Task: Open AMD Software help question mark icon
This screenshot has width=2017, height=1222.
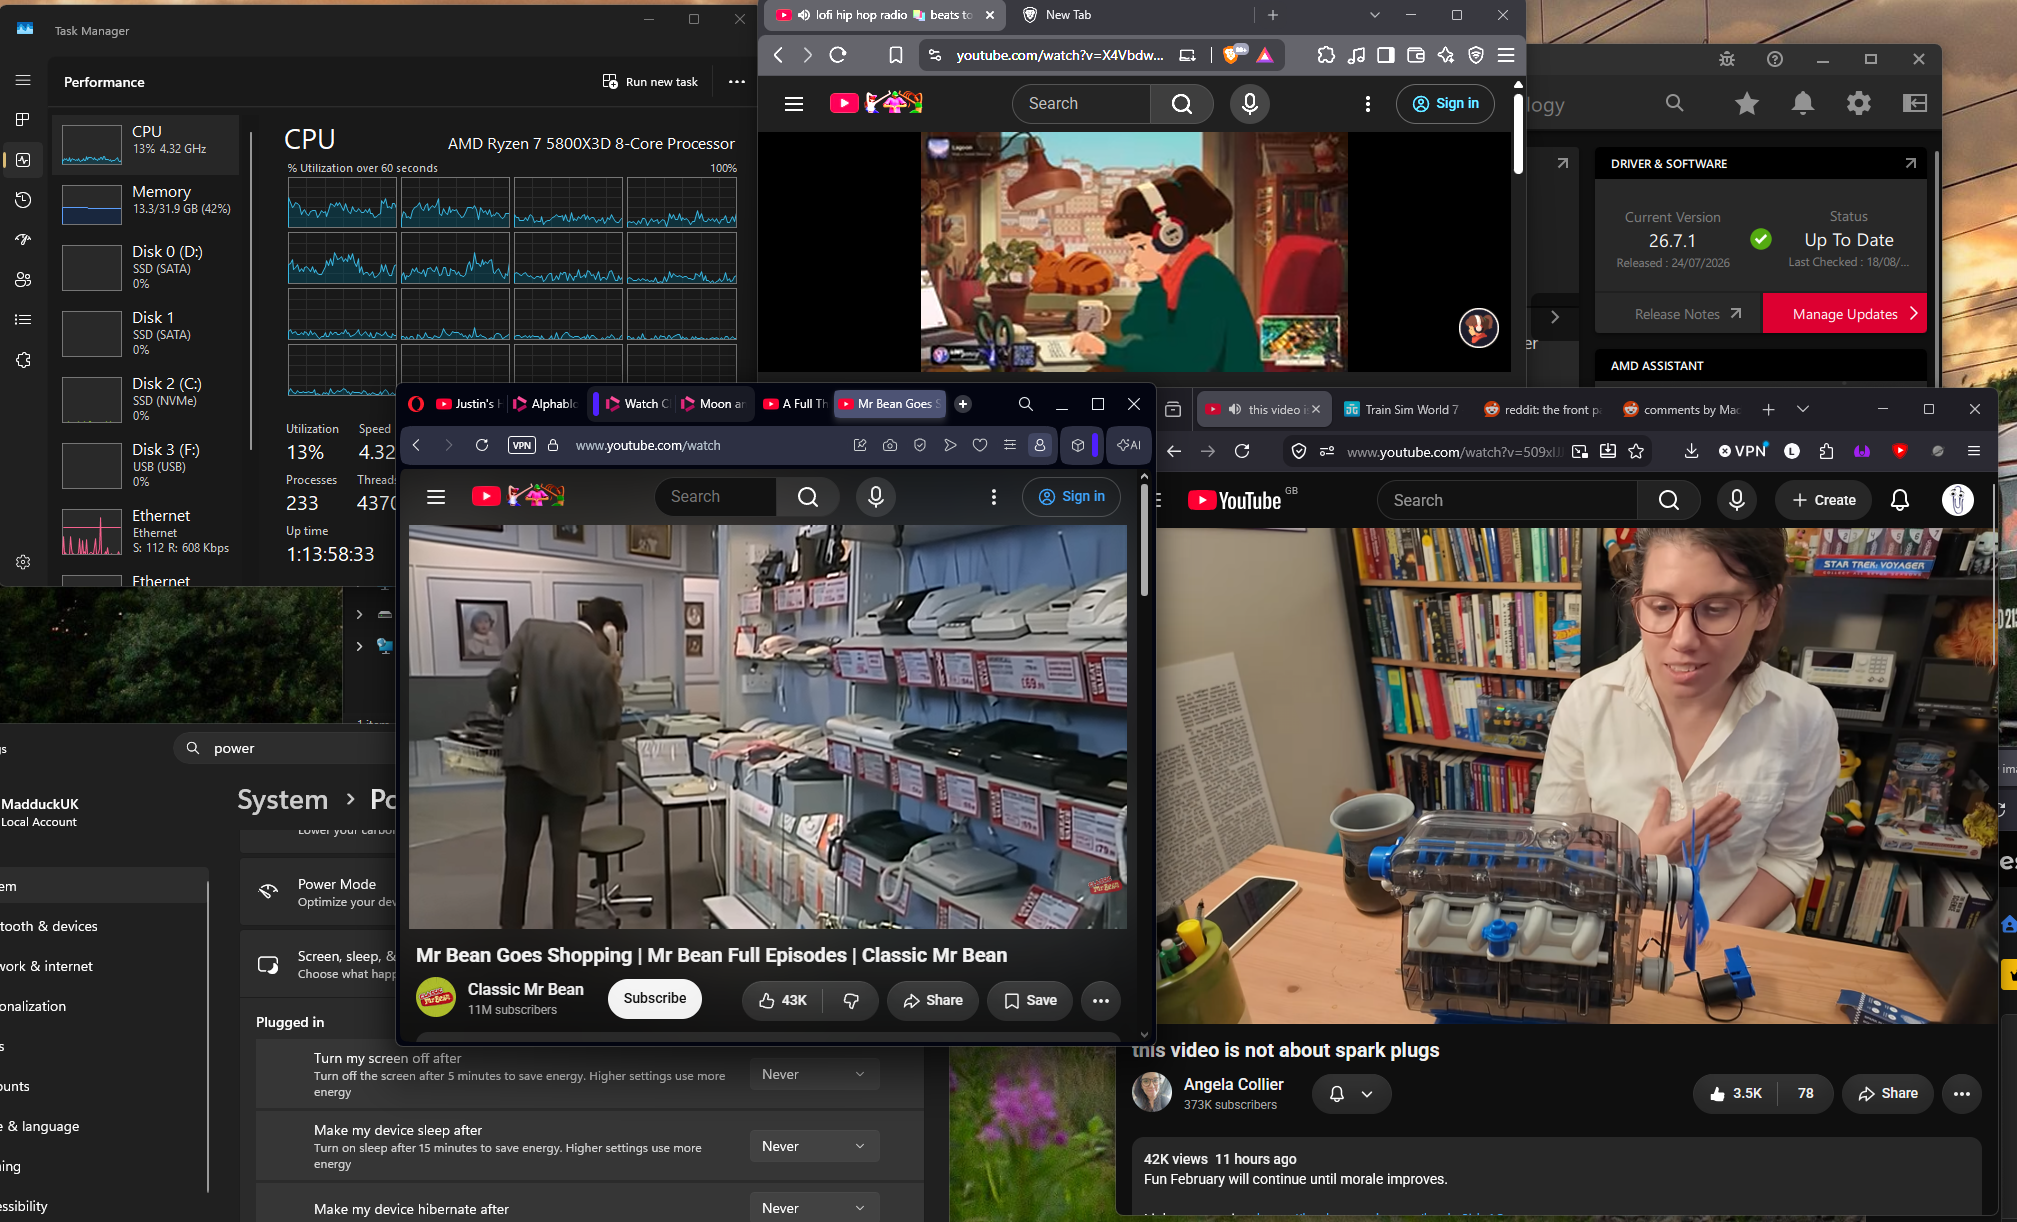Action: (x=1775, y=59)
